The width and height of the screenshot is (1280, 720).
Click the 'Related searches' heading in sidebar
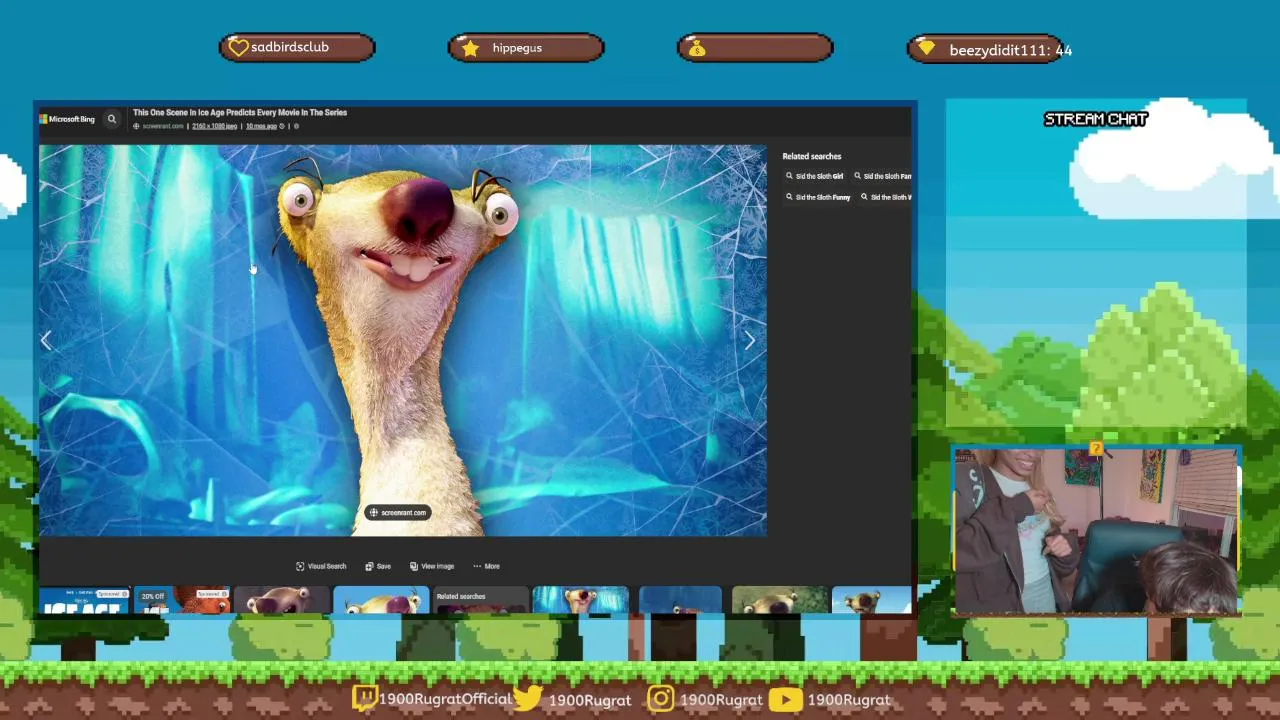click(x=812, y=156)
